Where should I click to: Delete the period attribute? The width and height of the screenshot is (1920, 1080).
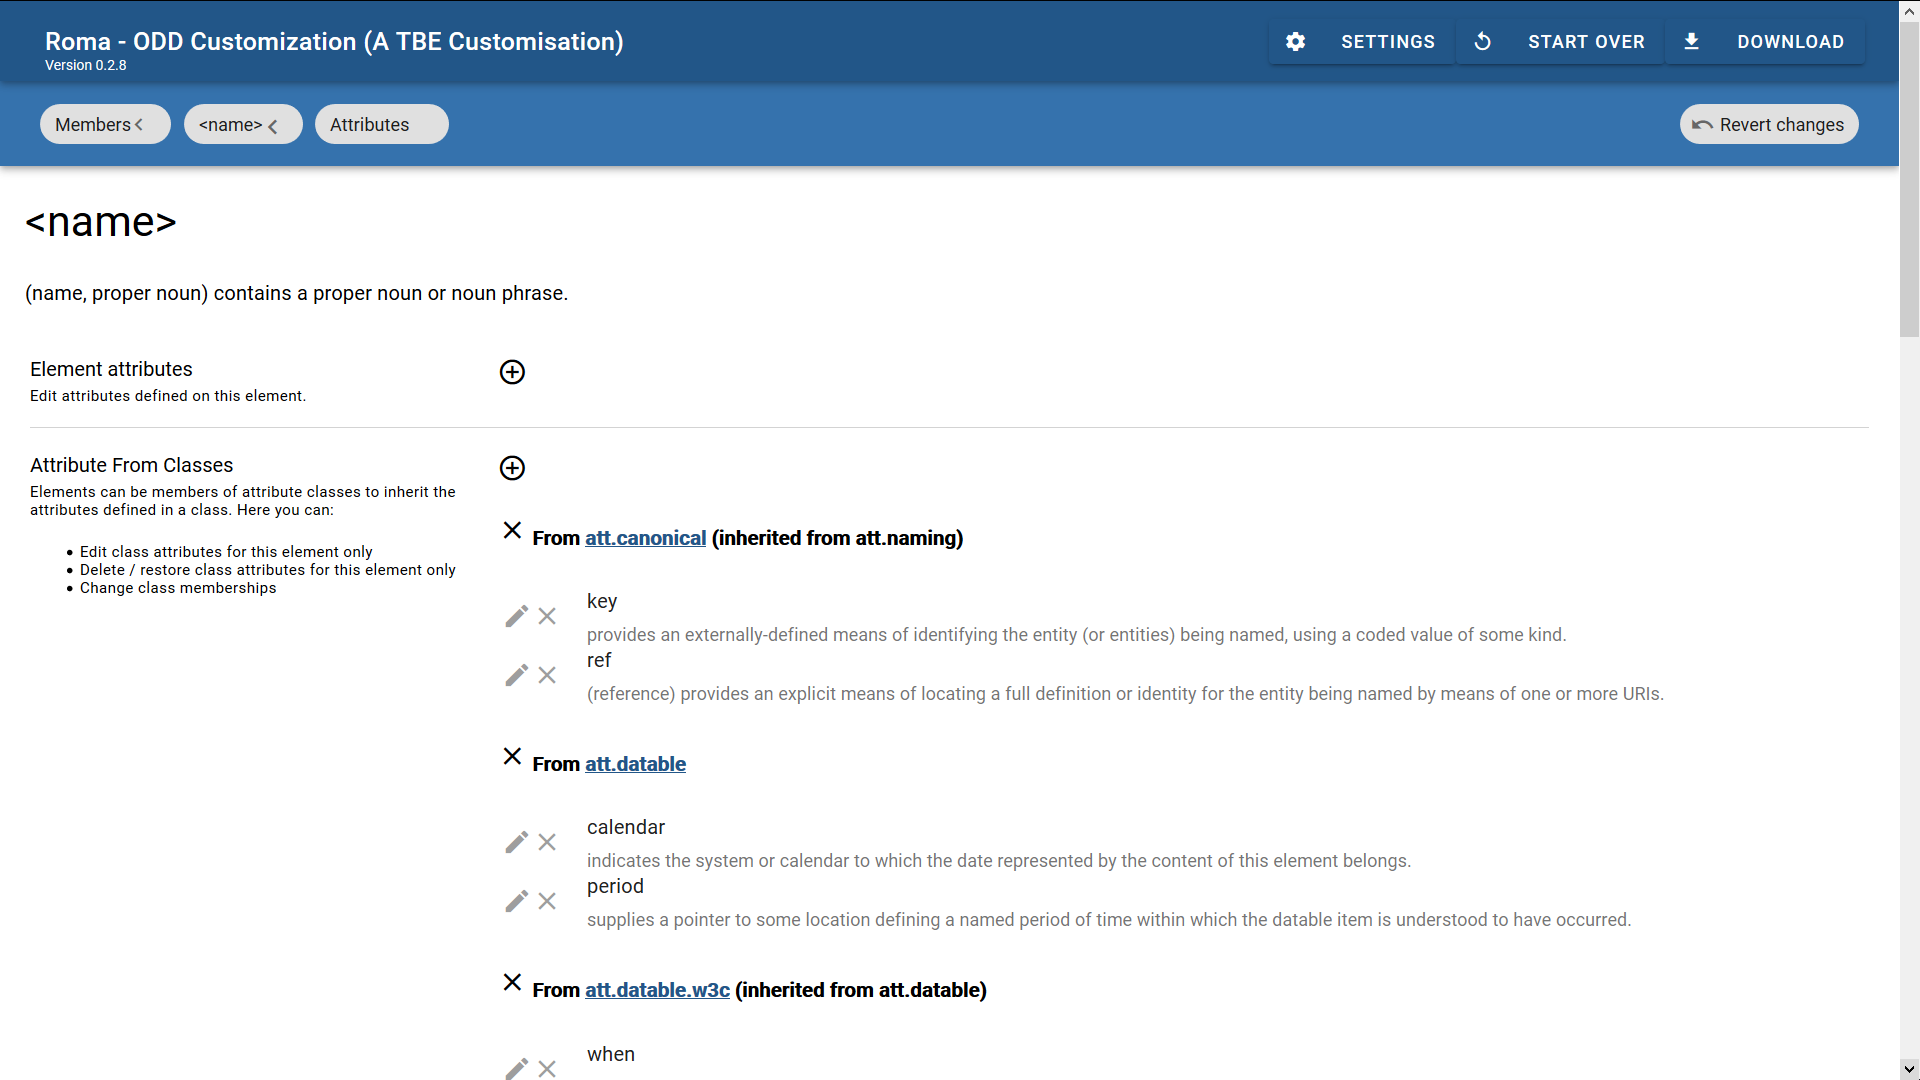tap(547, 901)
